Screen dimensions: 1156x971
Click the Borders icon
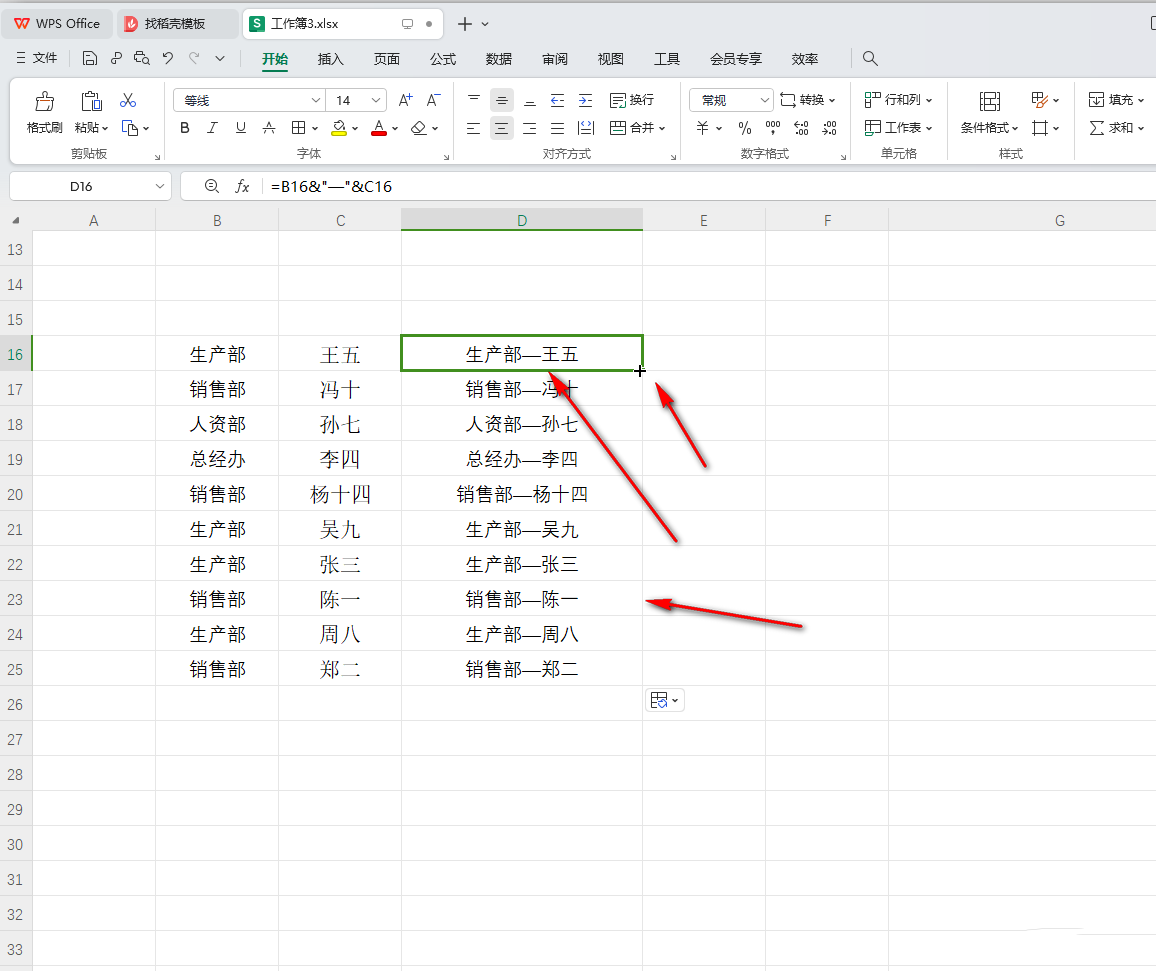[x=298, y=128]
